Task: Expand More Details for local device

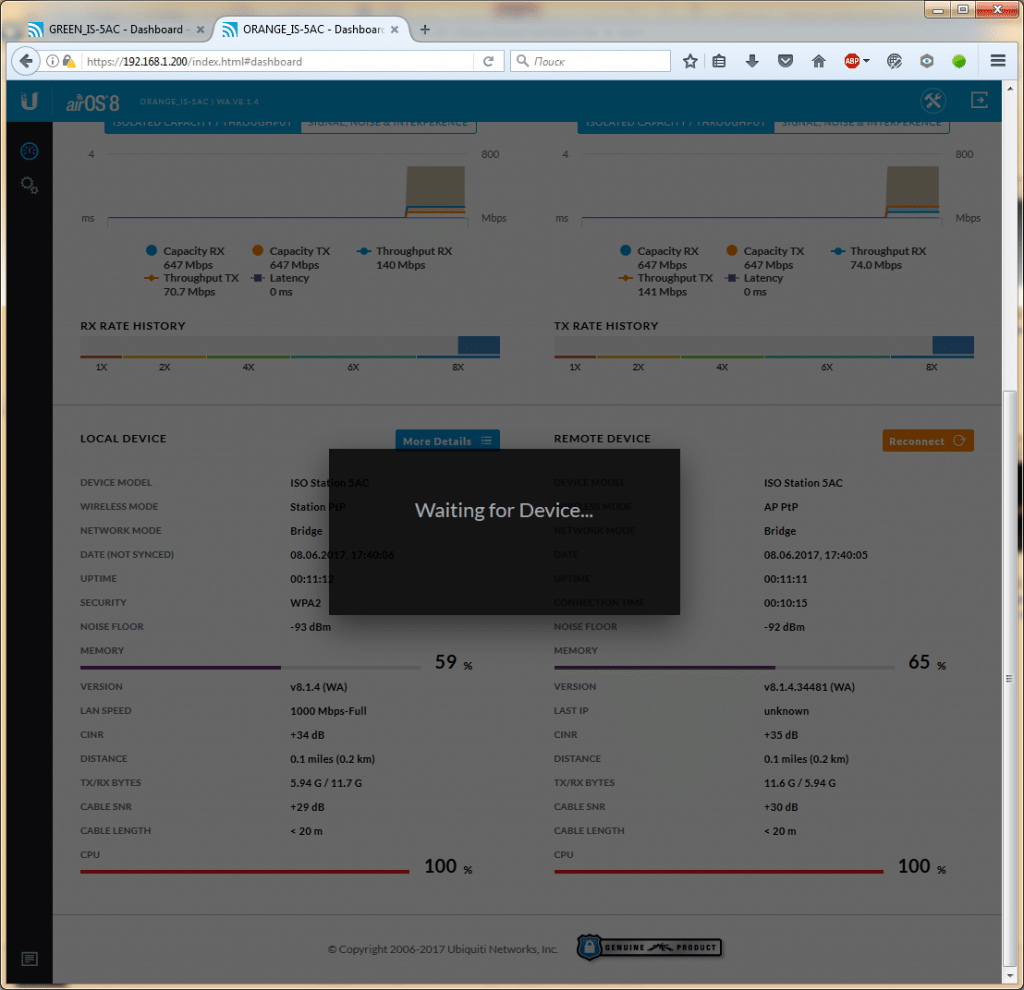Action: [447, 441]
